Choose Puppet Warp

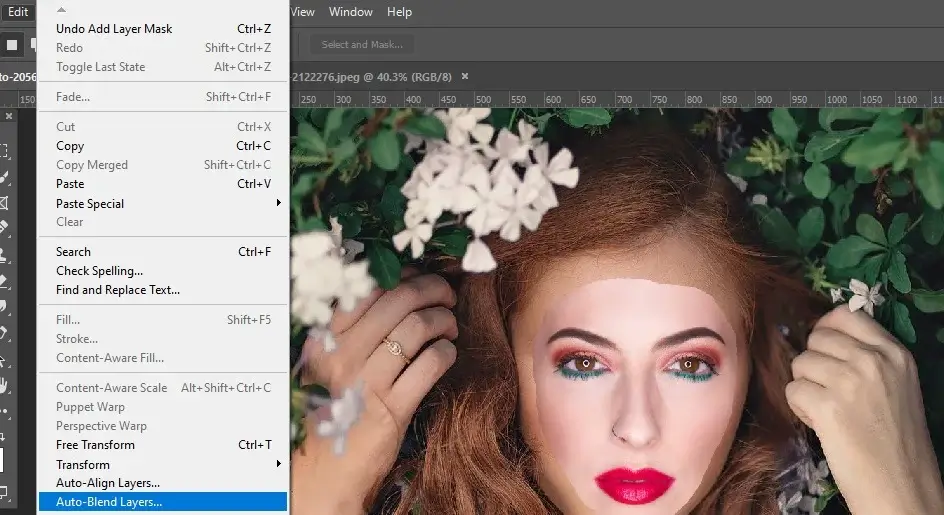point(163,407)
